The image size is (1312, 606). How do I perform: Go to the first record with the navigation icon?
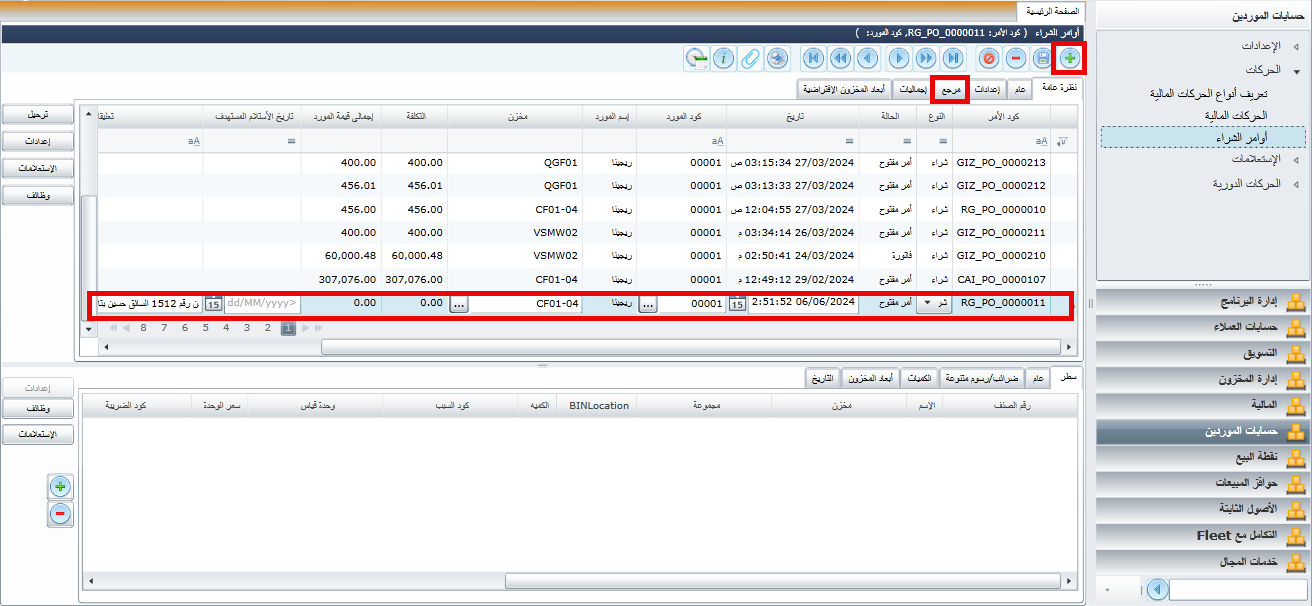(953, 58)
